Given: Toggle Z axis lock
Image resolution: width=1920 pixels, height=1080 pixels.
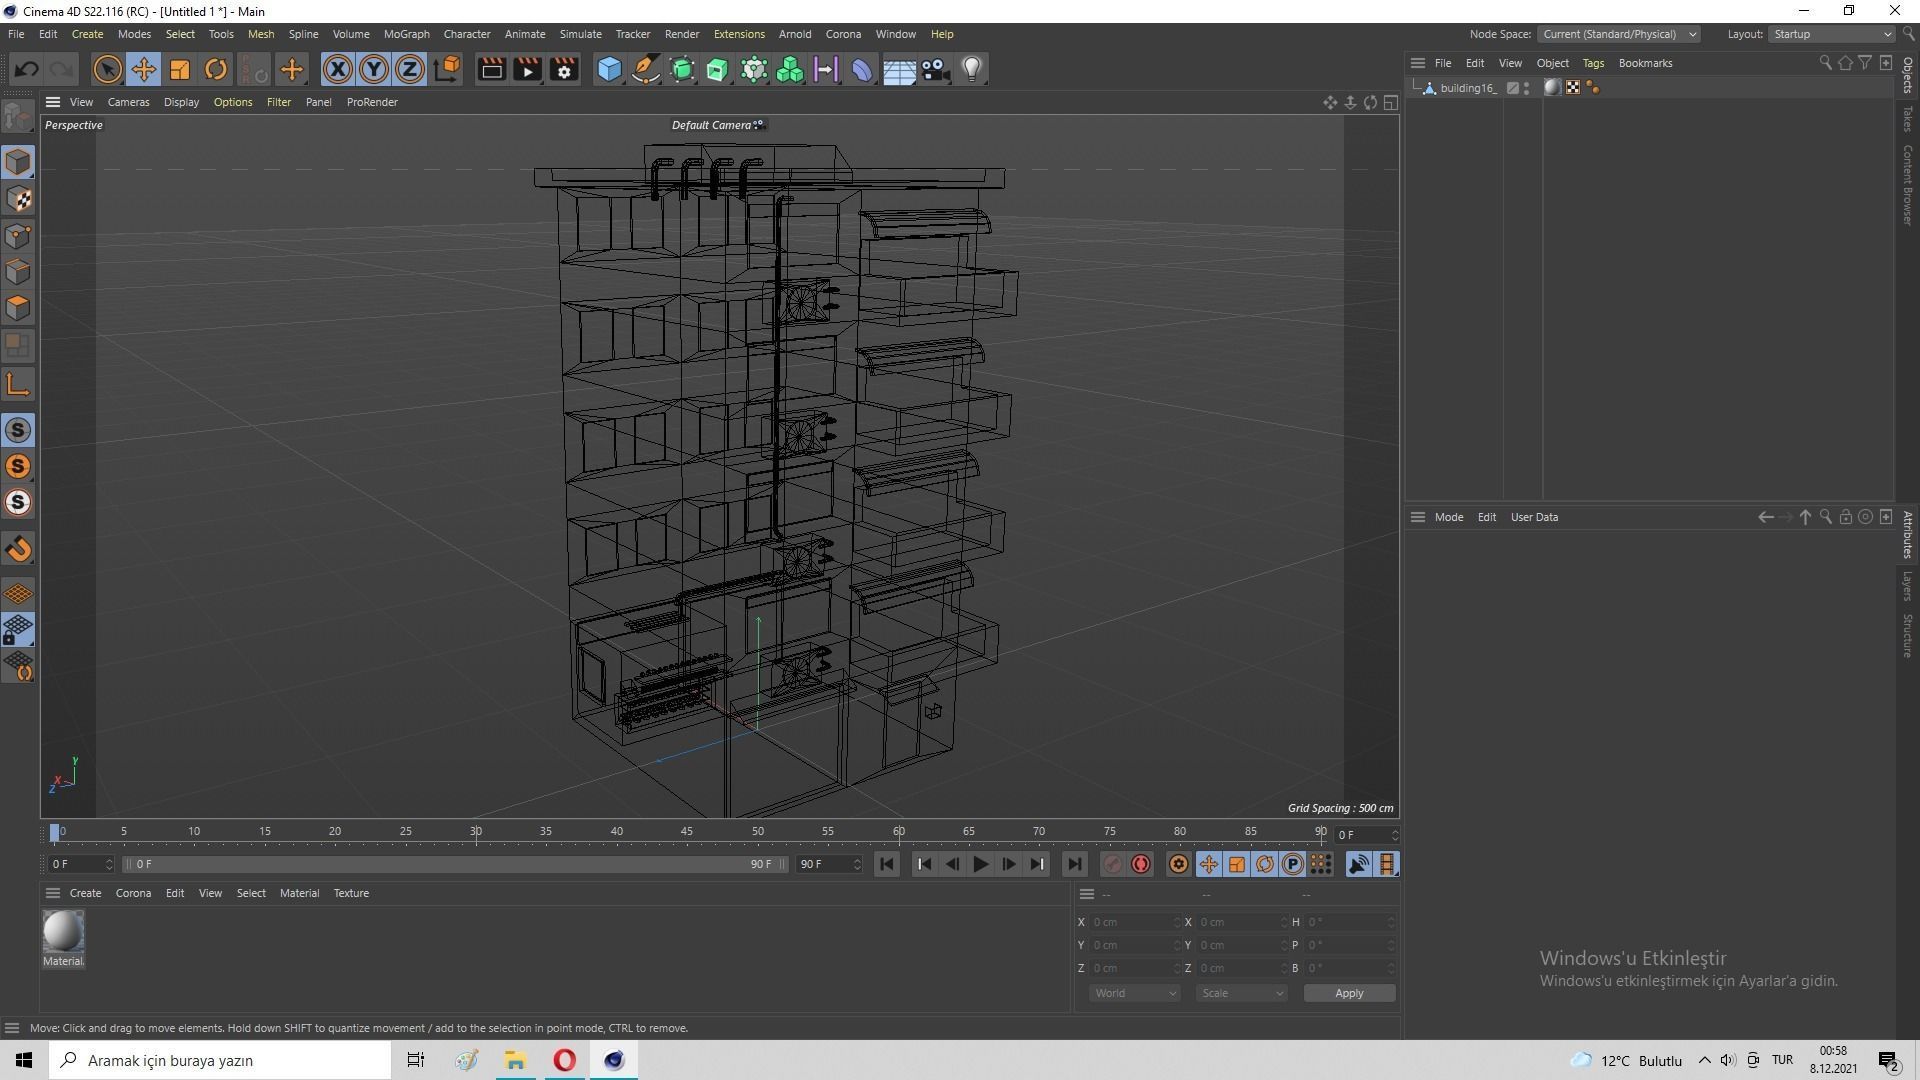Looking at the screenshot, I should (410, 69).
